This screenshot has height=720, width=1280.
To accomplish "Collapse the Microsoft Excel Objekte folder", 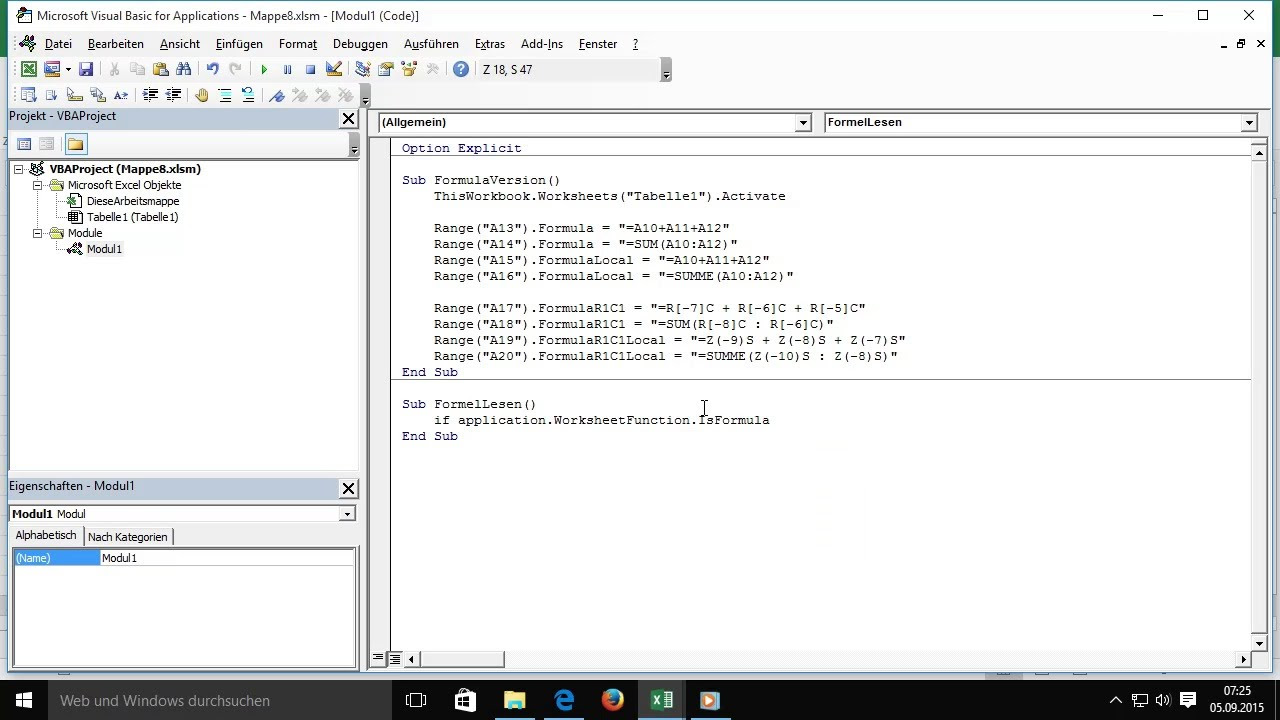I will tap(38, 185).
